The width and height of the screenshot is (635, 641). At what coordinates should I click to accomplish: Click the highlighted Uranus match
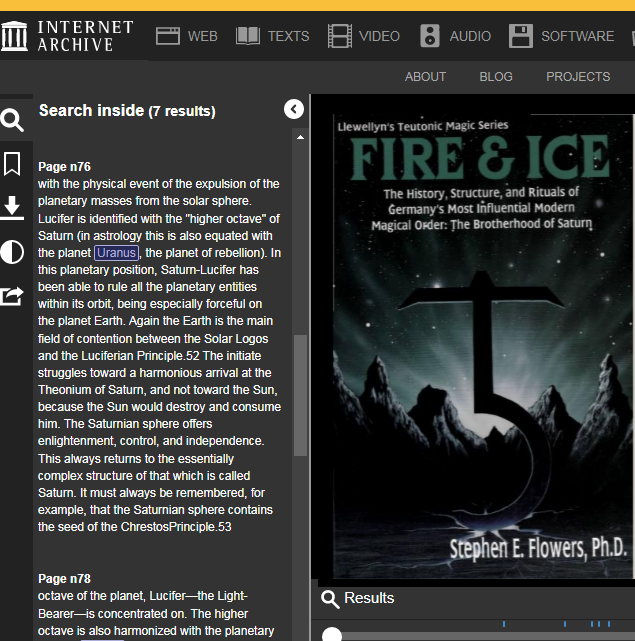[x=117, y=253]
